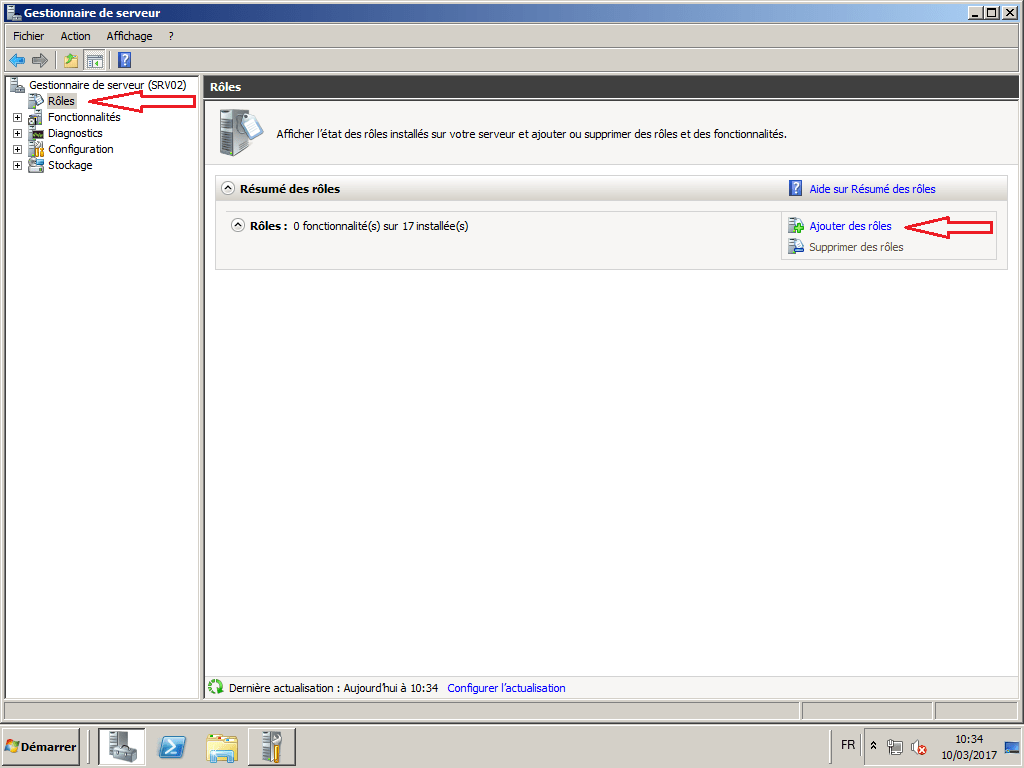1024x768 pixels.
Task: Click the green plus icon for Ajouter des rôles
Action: pos(795,226)
